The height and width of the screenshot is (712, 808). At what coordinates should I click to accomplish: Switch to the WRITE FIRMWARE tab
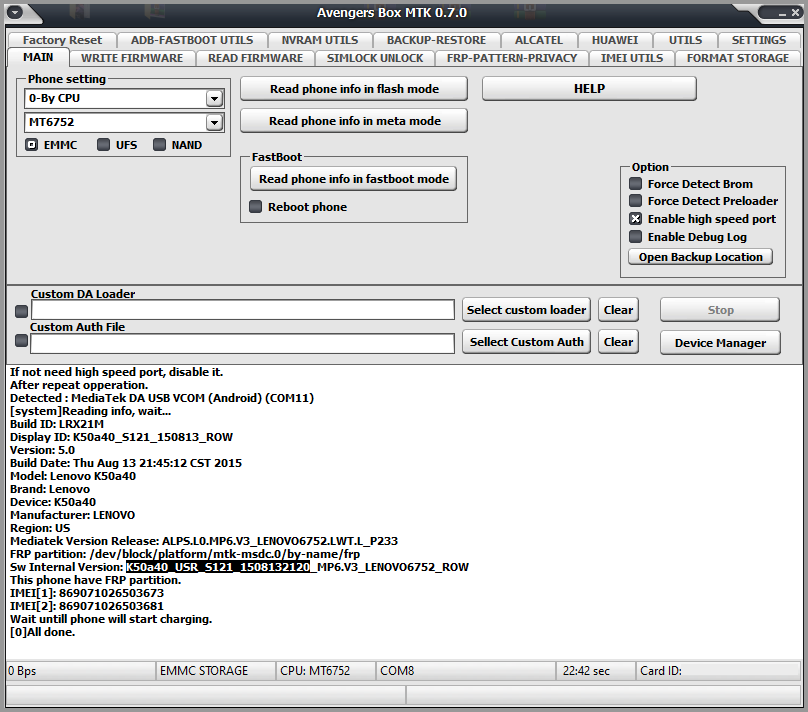(x=132, y=58)
